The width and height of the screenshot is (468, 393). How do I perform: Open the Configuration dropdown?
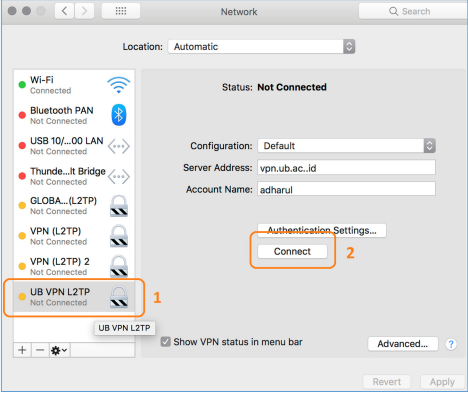[x=347, y=146]
